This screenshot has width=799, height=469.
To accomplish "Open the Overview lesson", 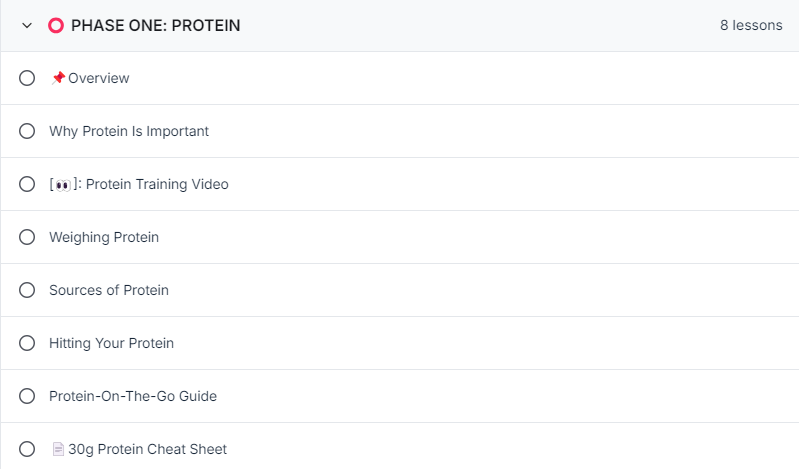I will (x=98, y=78).
